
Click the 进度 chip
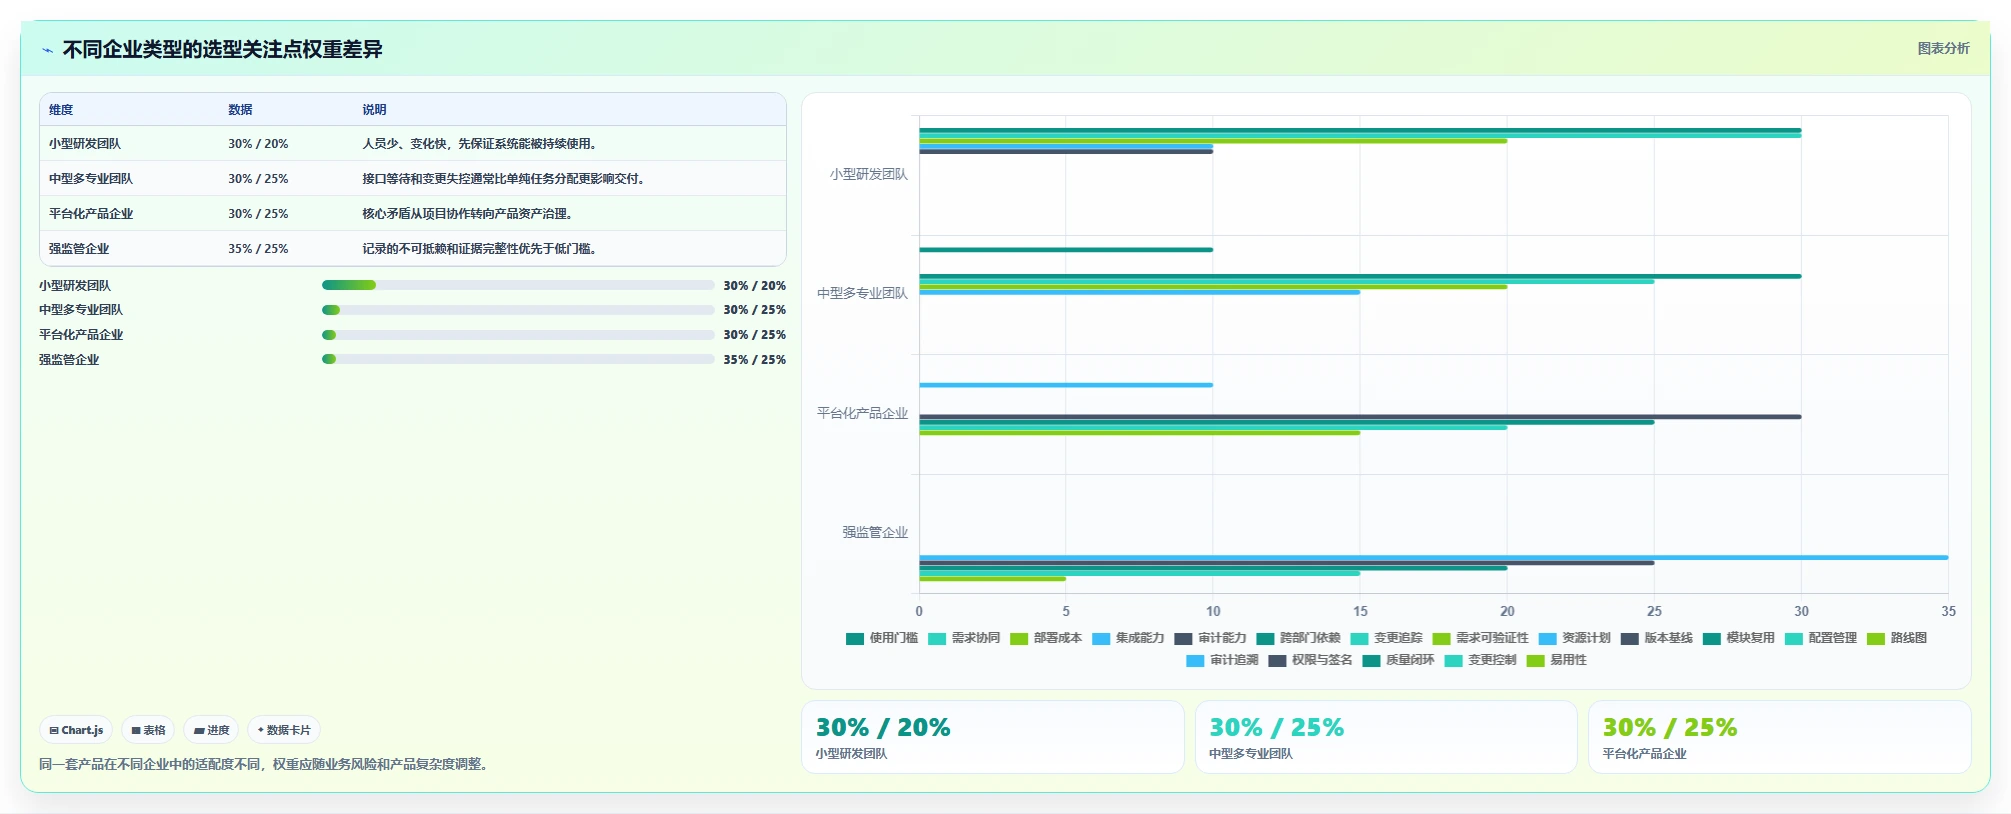pyautogui.click(x=211, y=730)
